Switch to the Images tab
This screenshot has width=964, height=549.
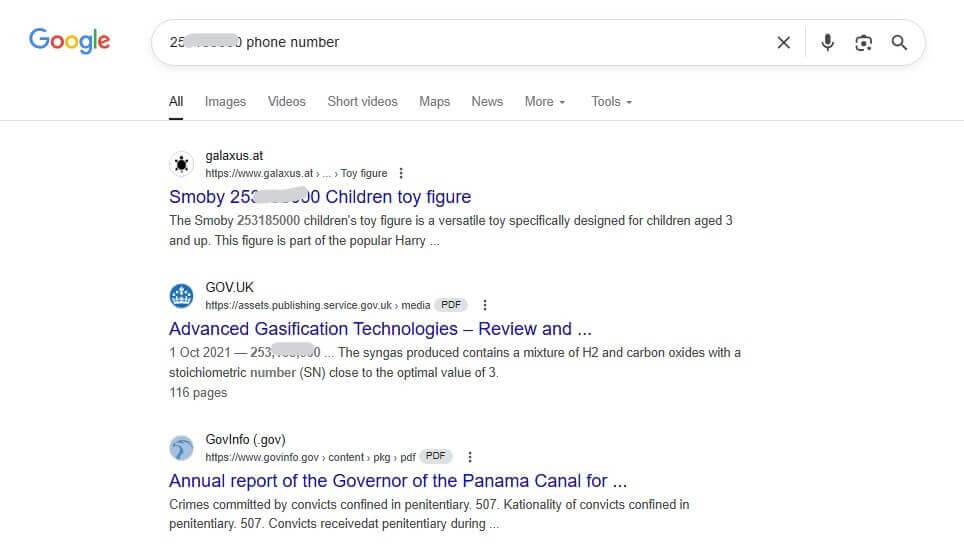225,101
